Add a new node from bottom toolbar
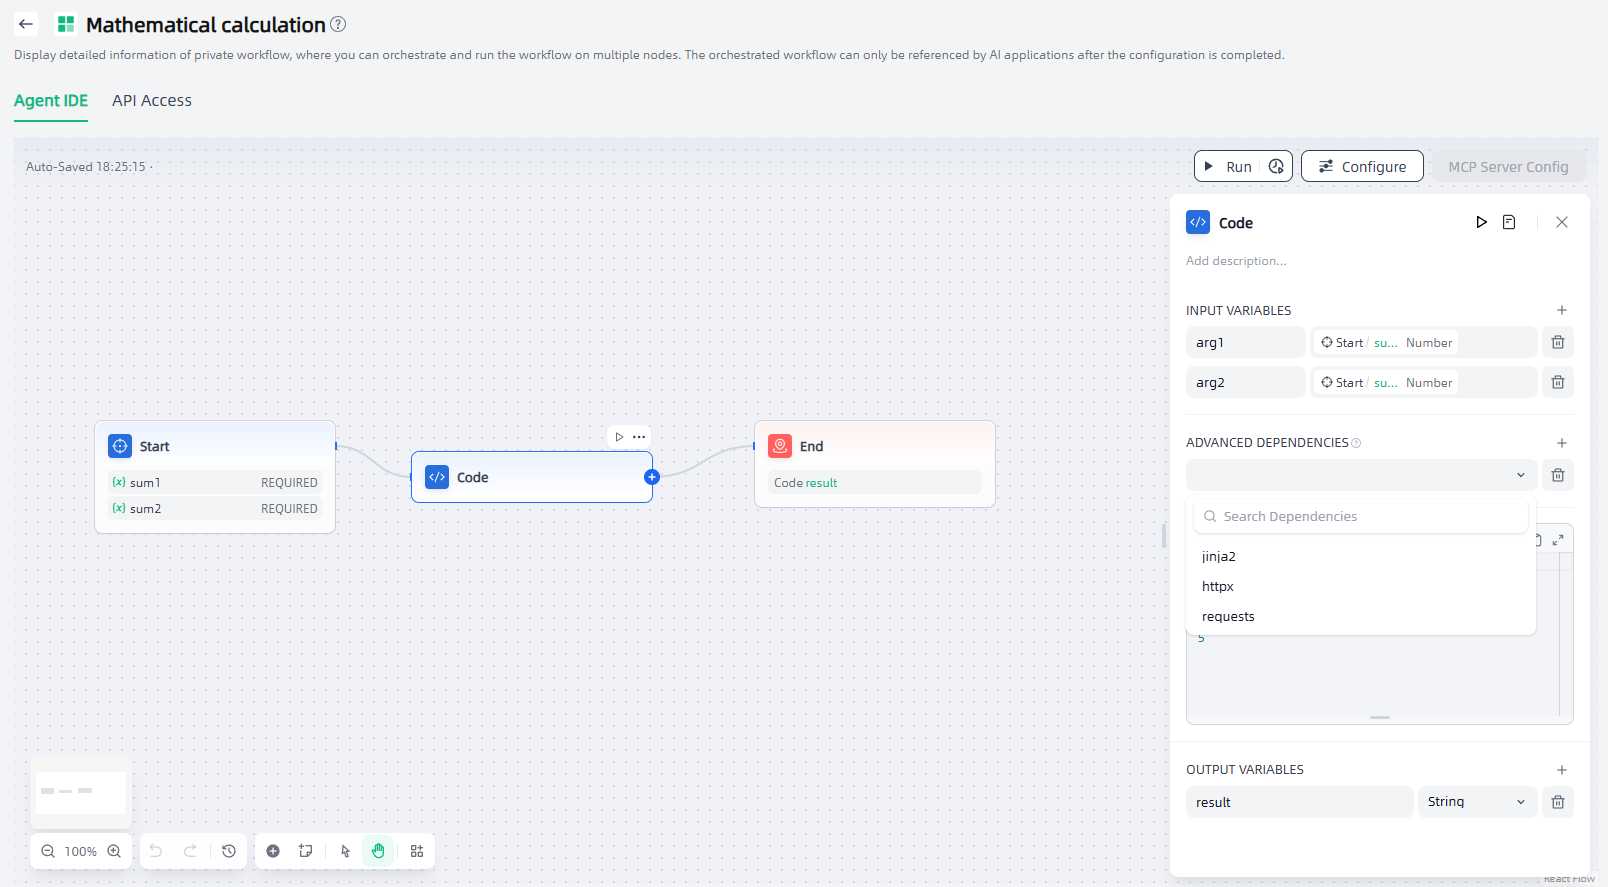Screen dimensions: 1608x887 pos(273,851)
